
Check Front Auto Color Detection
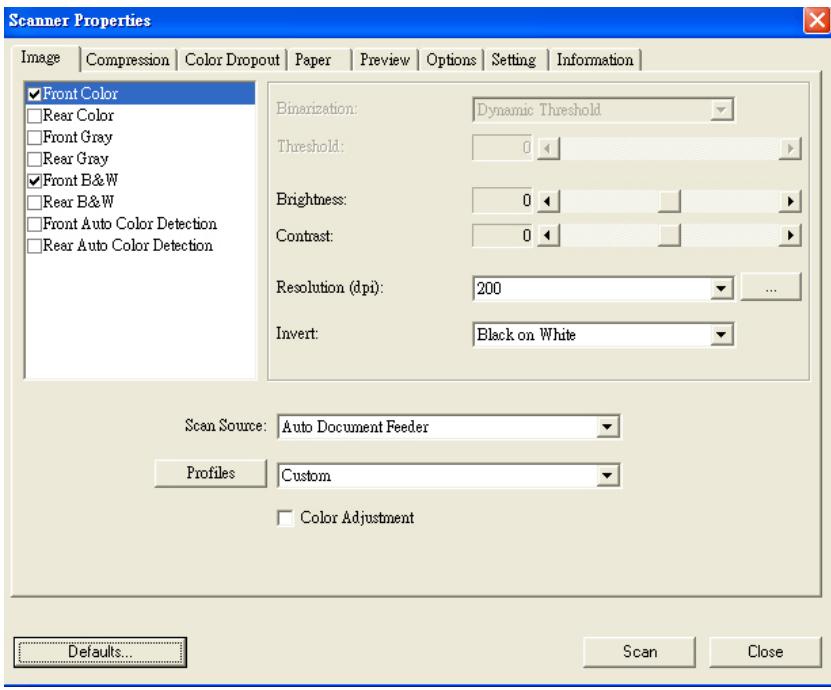(x=36, y=222)
